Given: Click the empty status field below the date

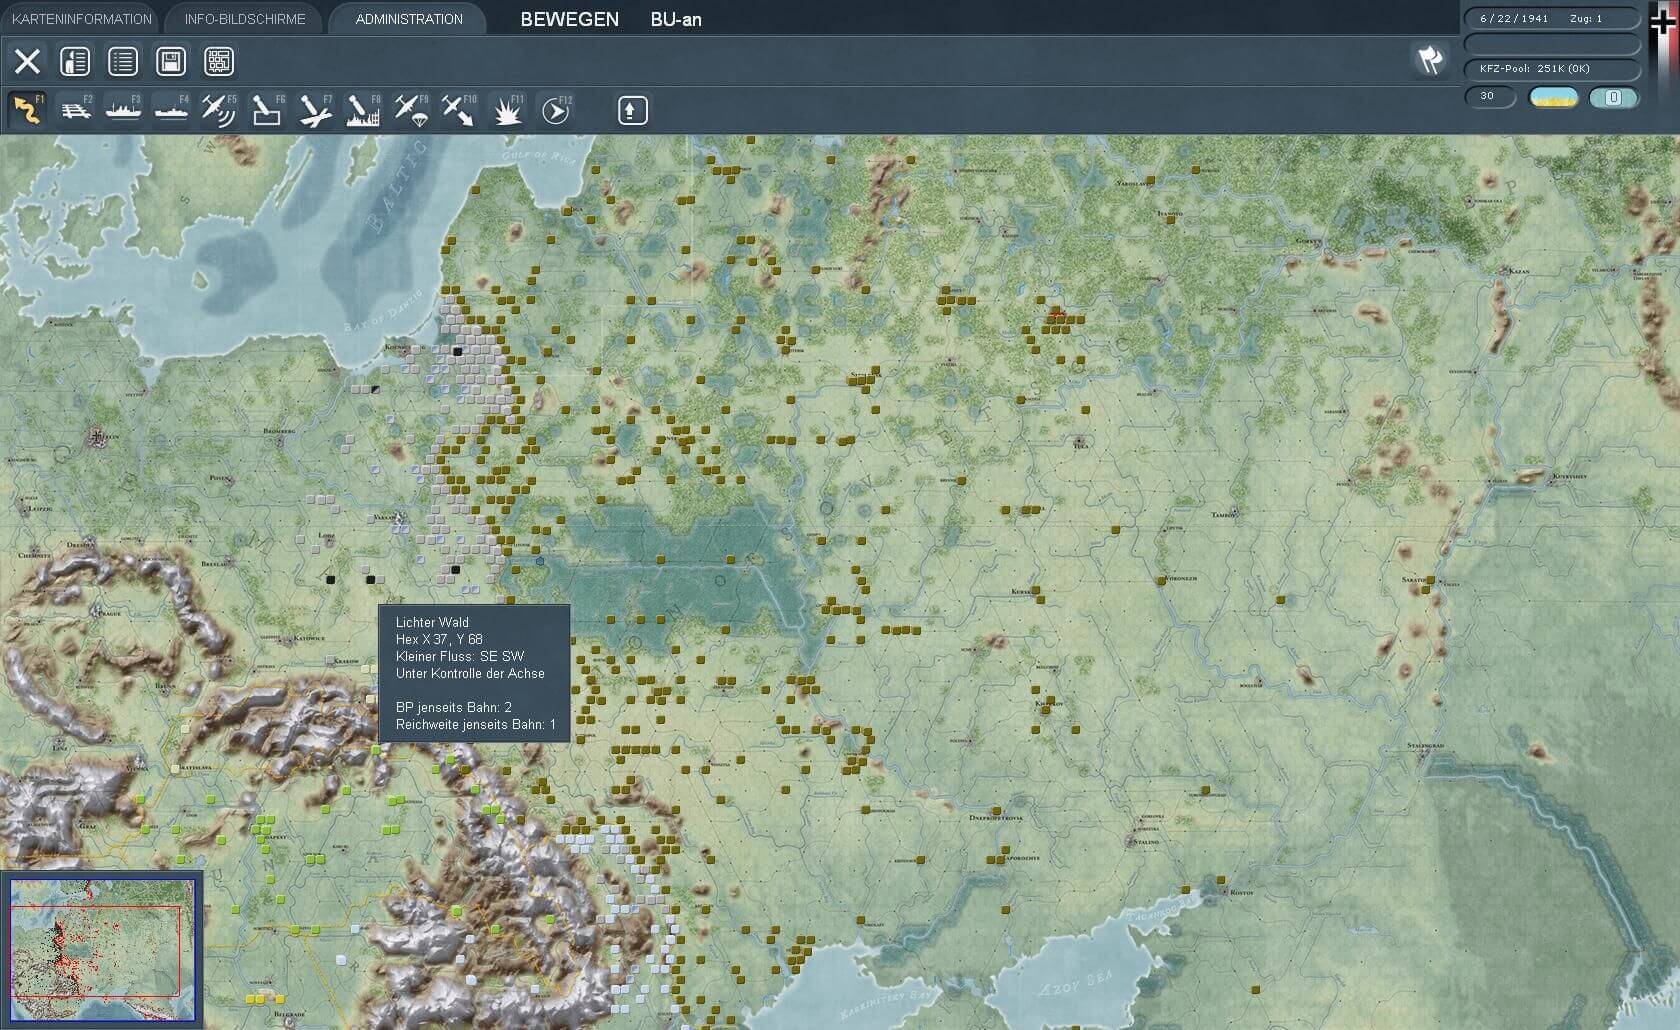Looking at the screenshot, I should pos(1551,44).
